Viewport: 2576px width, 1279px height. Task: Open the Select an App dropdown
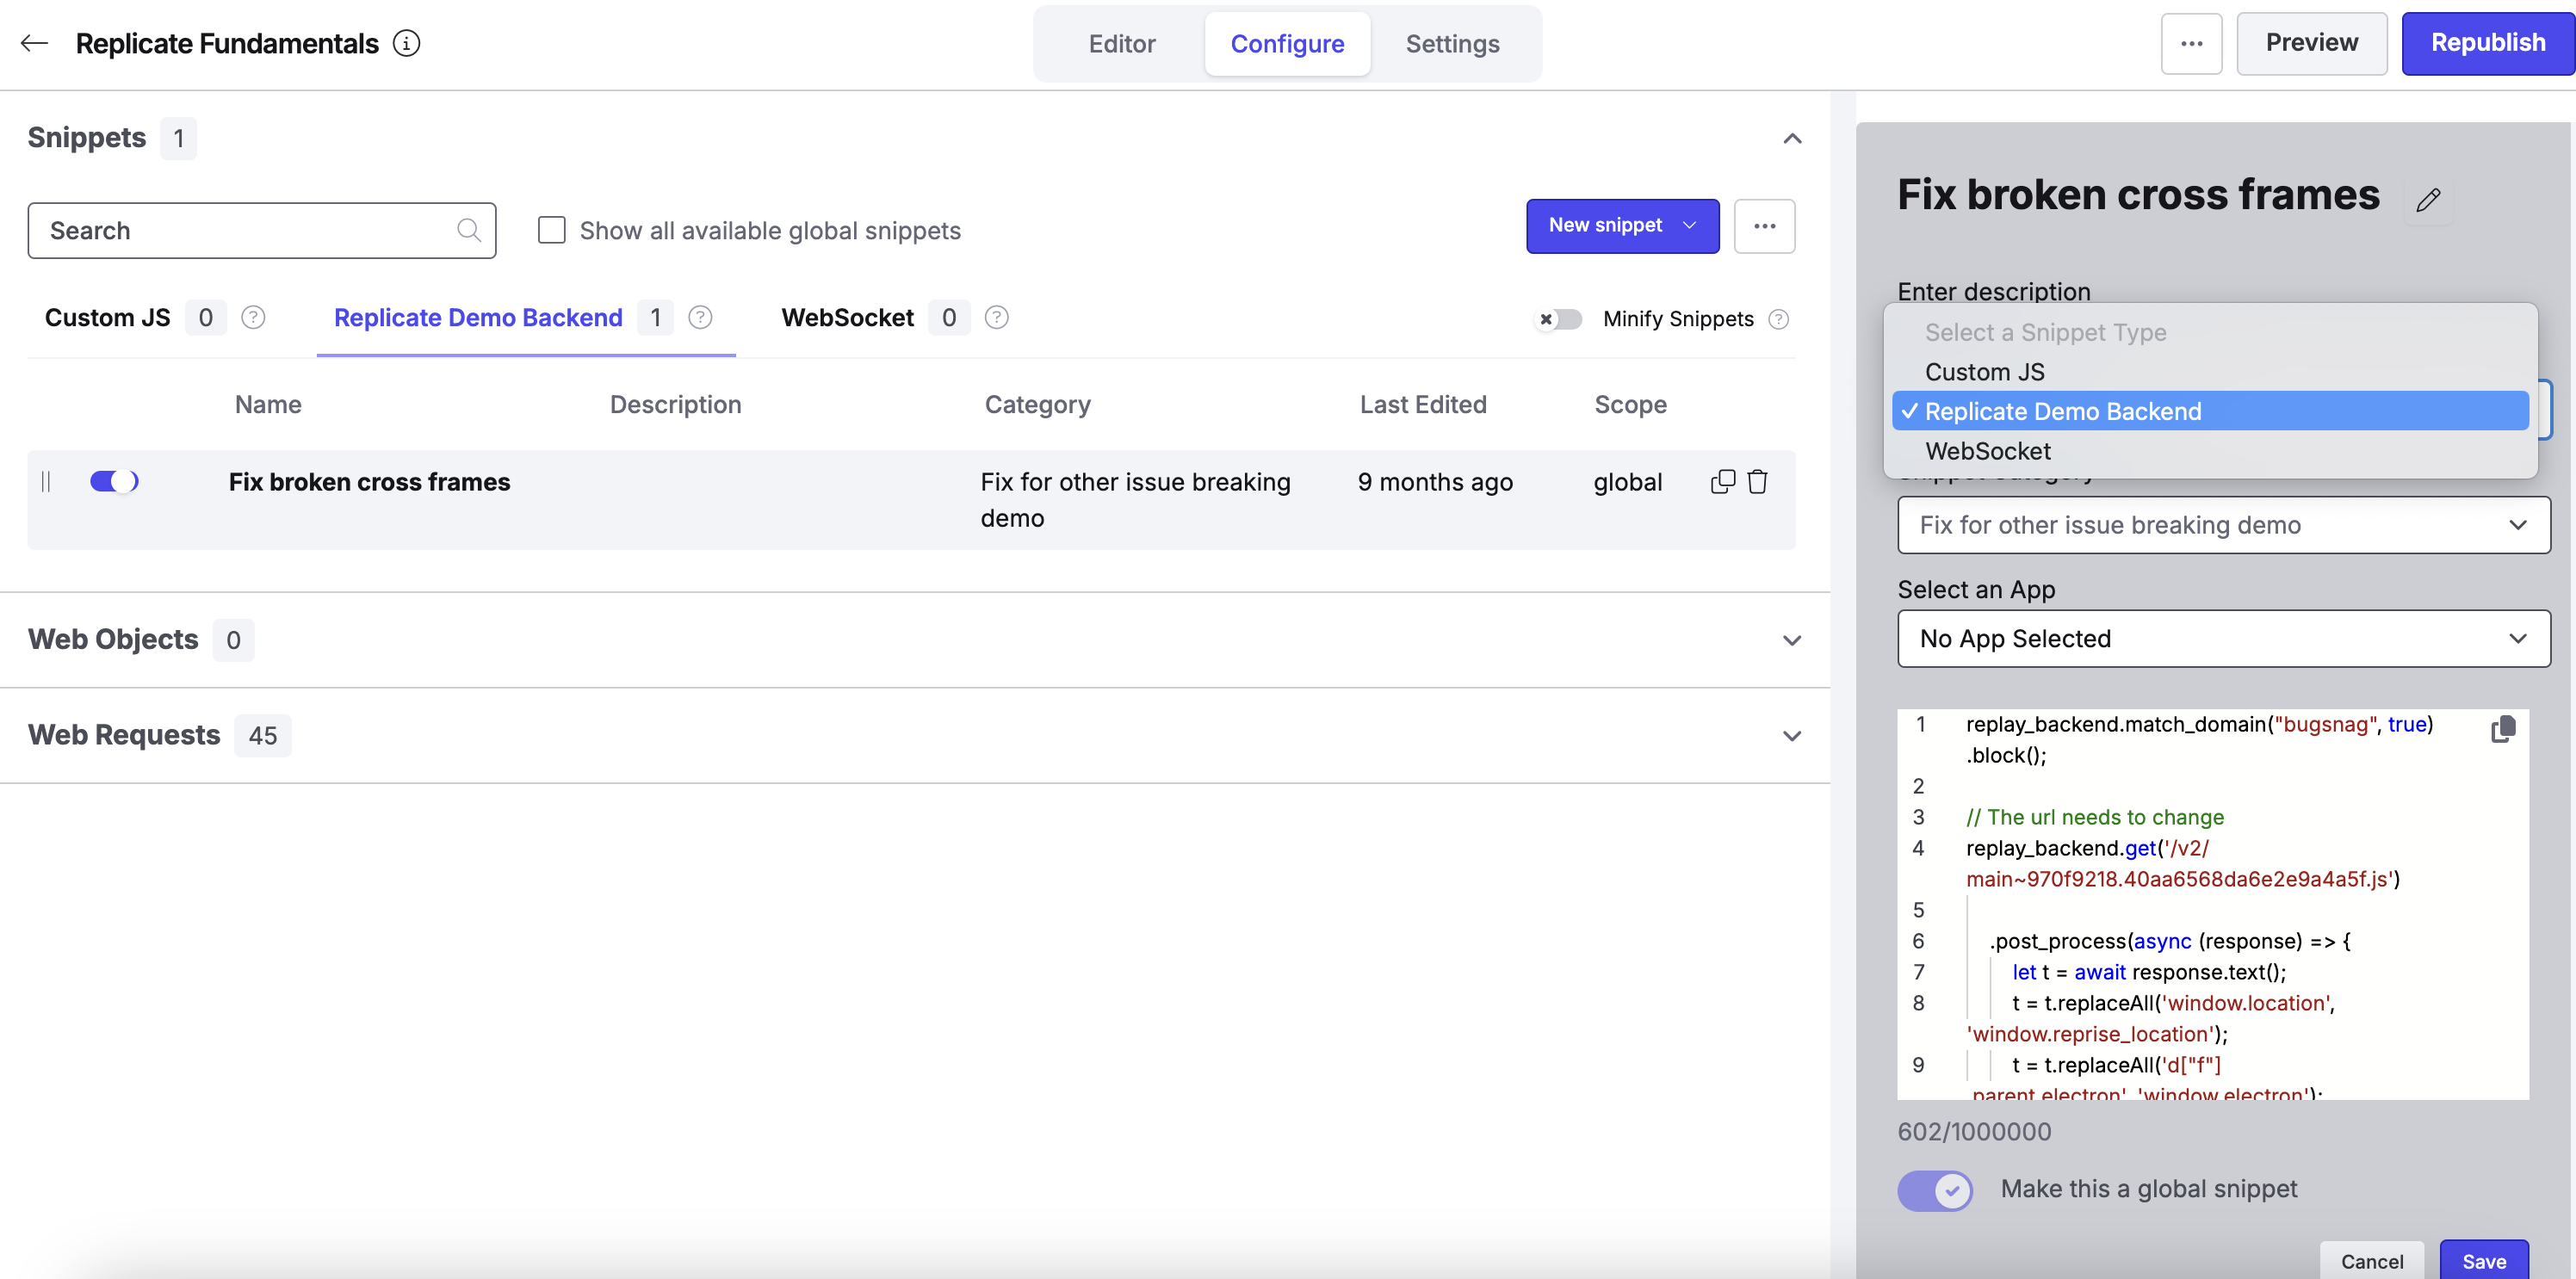pyautogui.click(x=2223, y=638)
